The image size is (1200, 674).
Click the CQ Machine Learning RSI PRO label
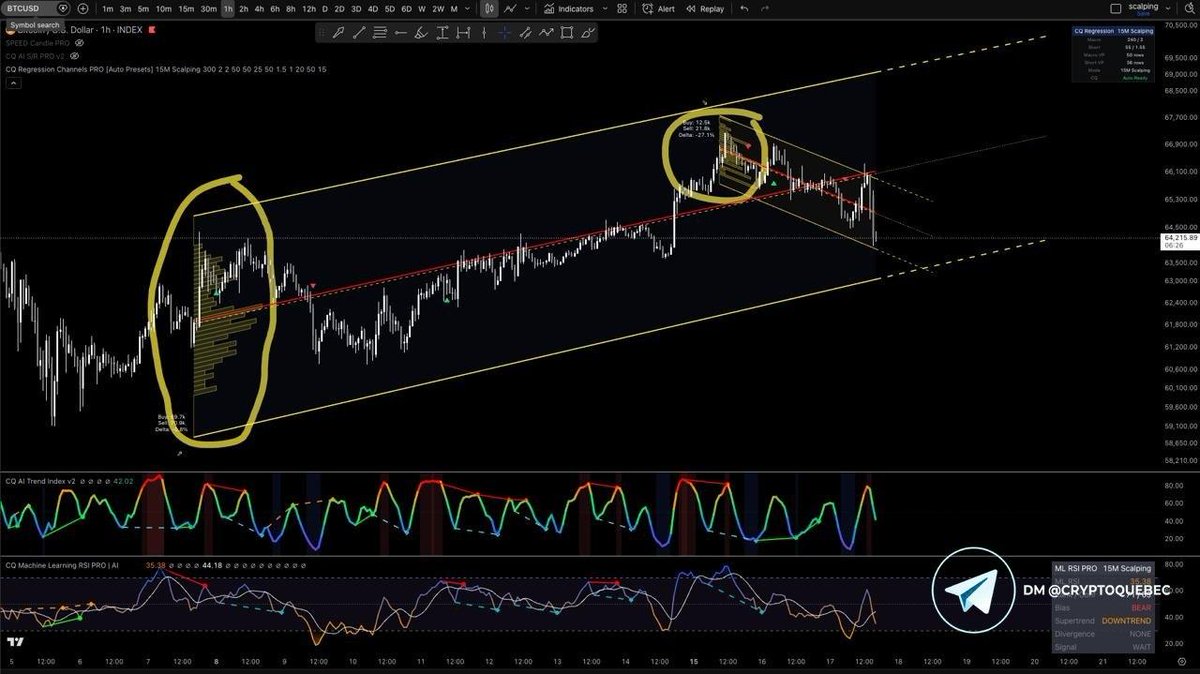62,565
